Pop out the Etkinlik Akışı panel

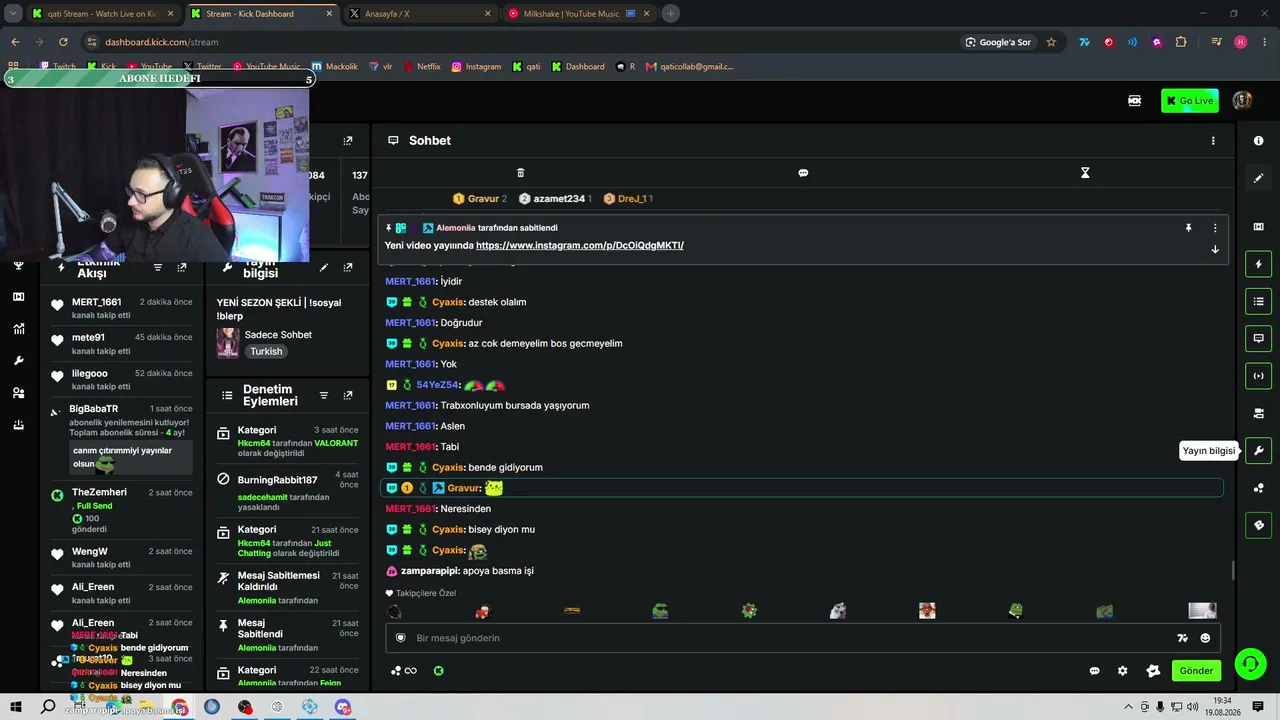coord(182,268)
